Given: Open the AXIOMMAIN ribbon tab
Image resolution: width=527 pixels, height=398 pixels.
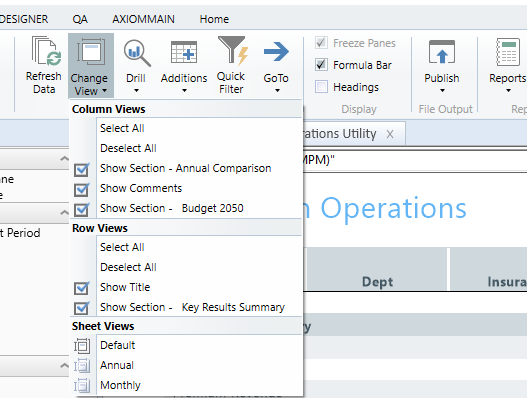Looking at the screenshot, I should point(144,19).
